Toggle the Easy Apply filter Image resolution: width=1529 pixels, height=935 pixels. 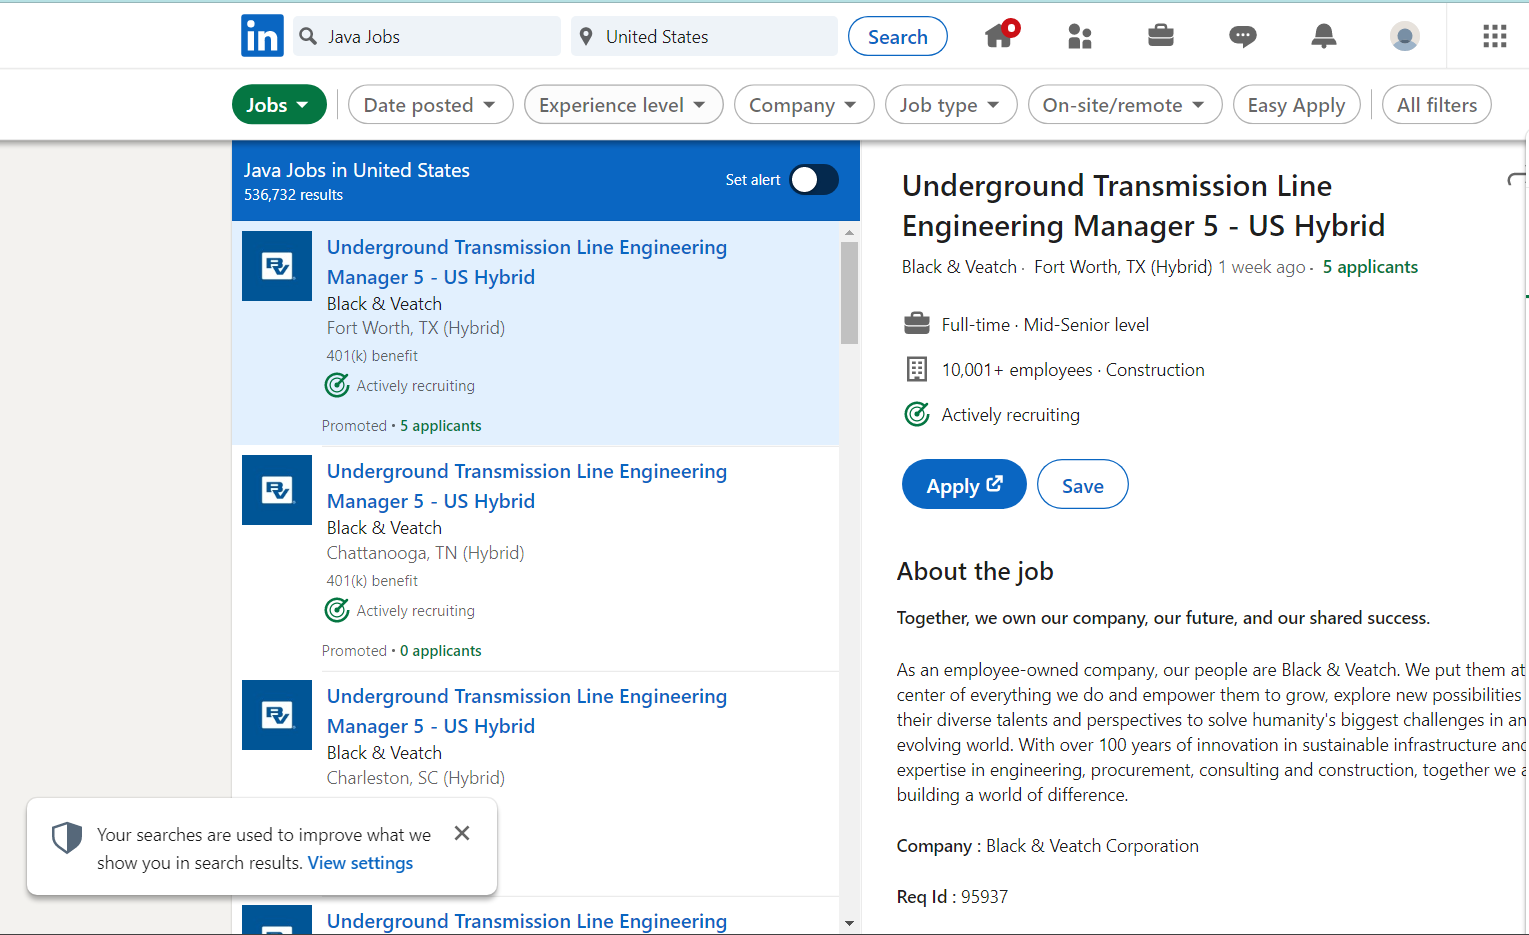[x=1297, y=105]
